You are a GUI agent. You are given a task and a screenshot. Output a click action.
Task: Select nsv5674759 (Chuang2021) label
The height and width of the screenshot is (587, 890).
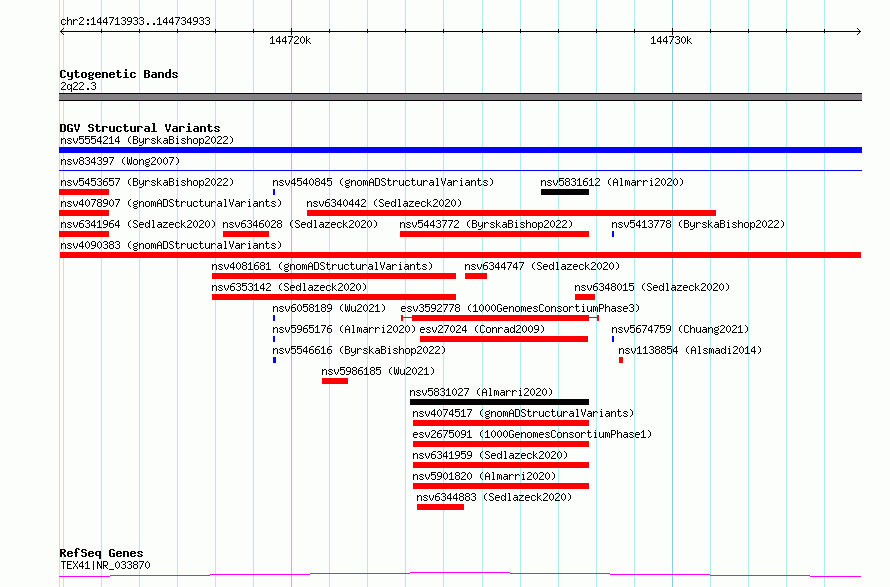[x=680, y=329]
